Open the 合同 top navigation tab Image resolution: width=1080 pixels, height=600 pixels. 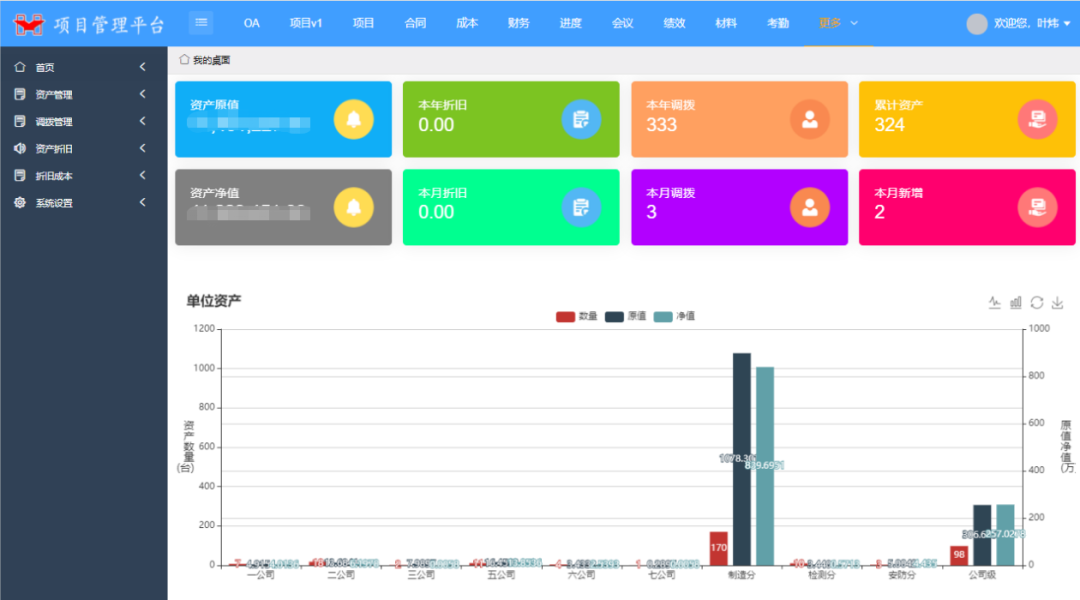415,23
